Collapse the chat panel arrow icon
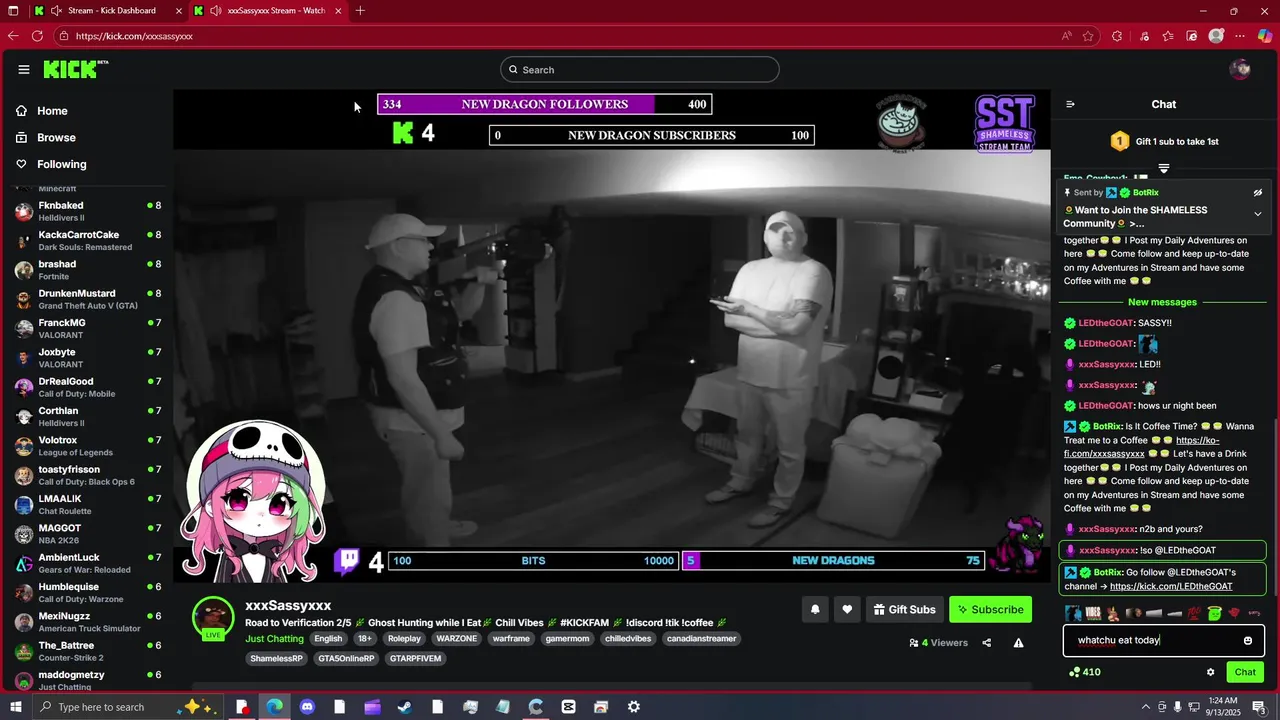Screen dimensions: 1280x720 (x=1070, y=104)
